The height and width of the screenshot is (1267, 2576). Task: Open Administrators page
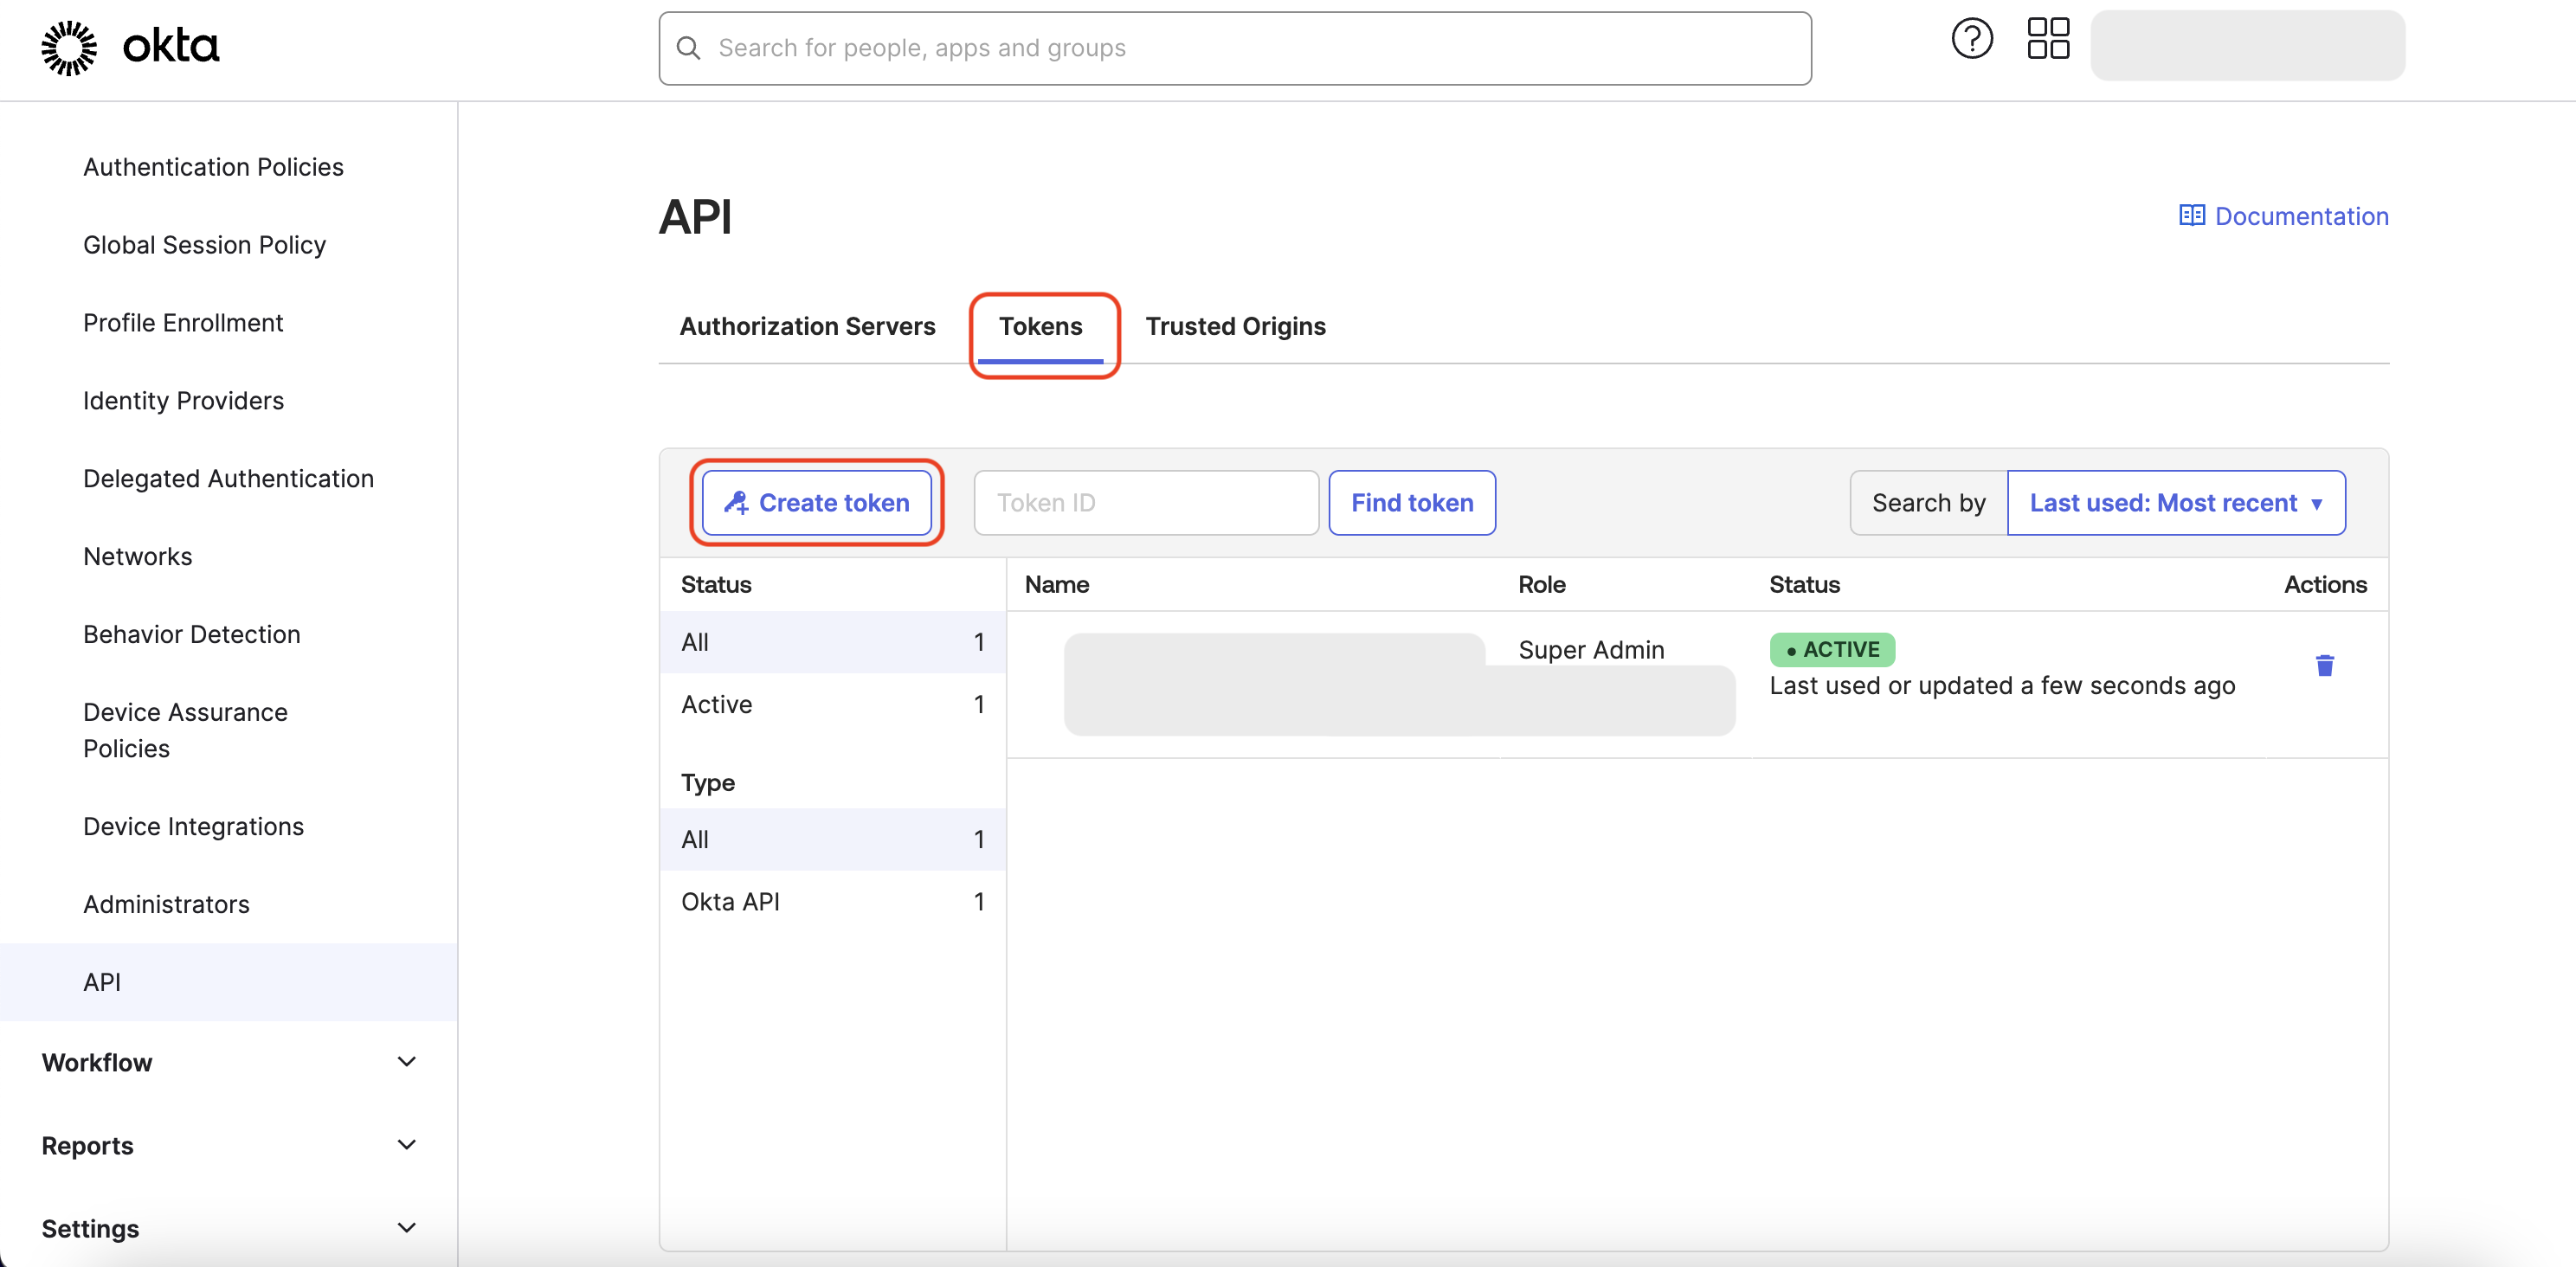point(166,905)
